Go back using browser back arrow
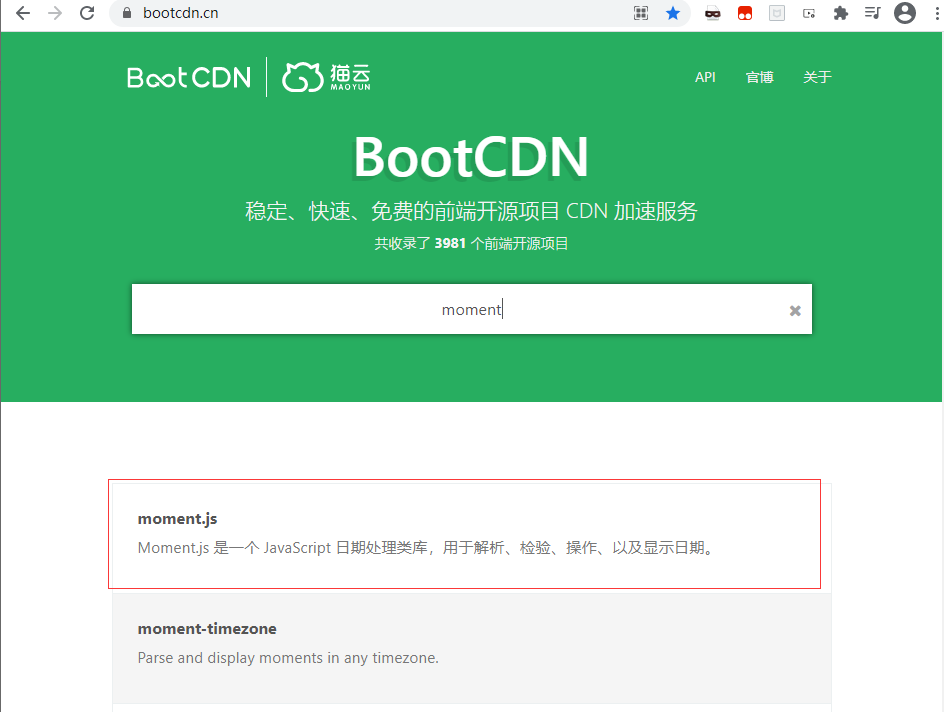This screenshot has width=944, height=712. coord(23,13)
